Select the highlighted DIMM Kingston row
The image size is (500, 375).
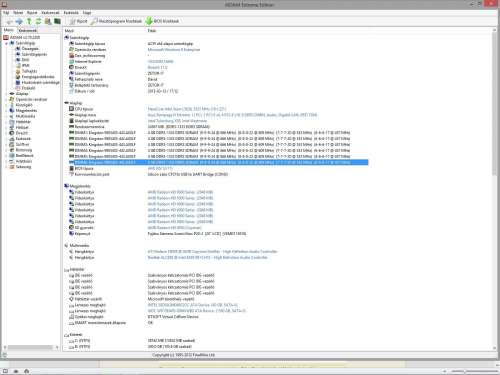218,162
